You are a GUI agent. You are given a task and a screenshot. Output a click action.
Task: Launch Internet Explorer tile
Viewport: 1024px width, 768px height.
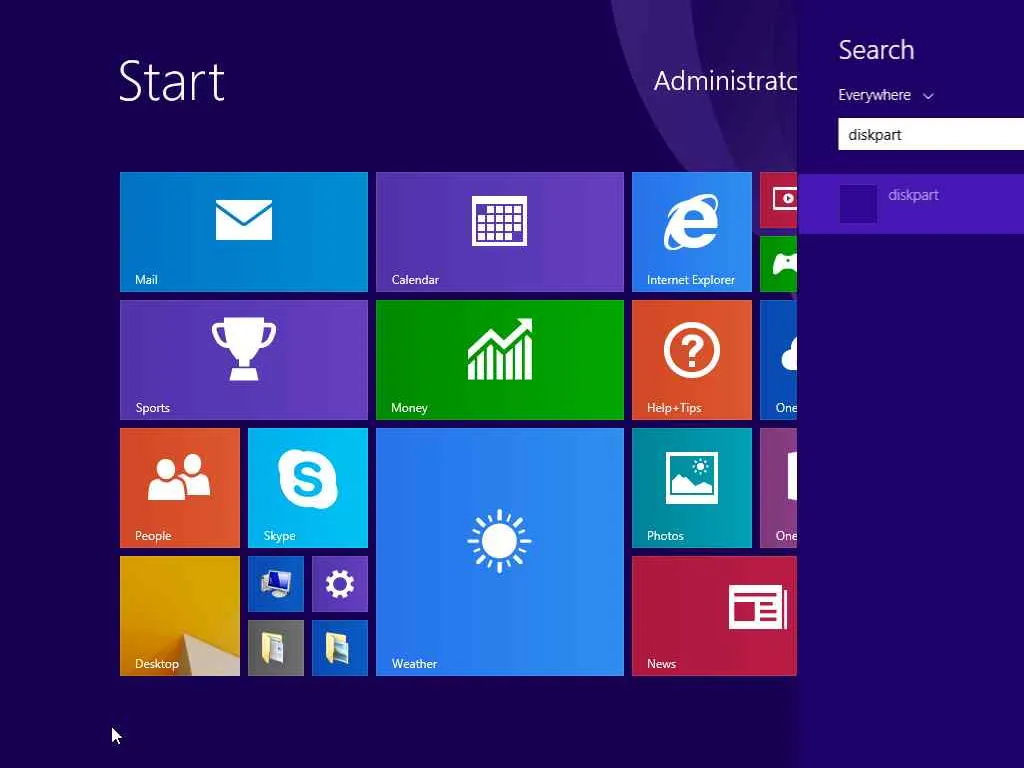692,232
